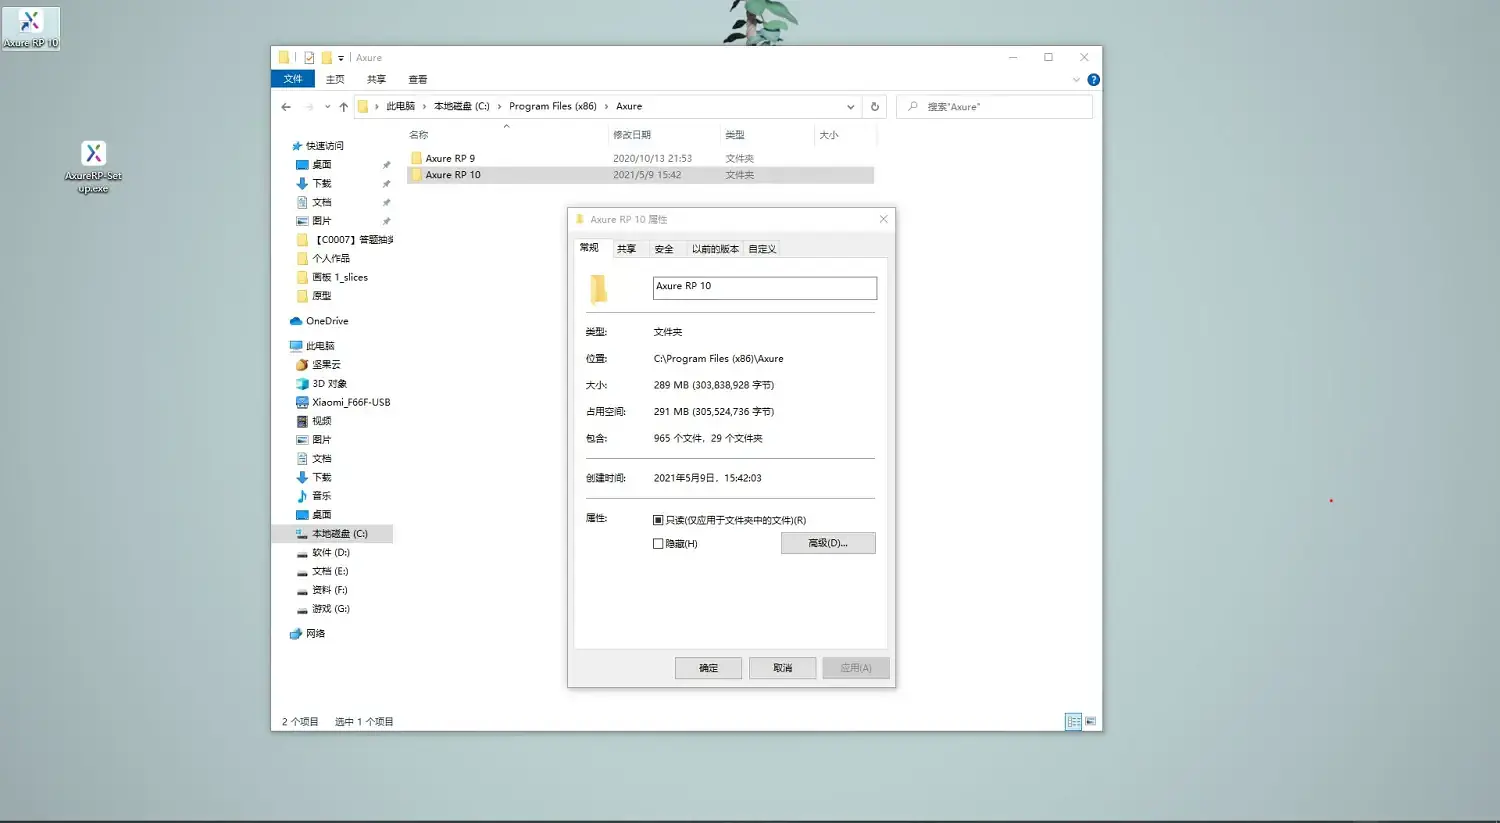Expand 此电脑 in the navigation pane
Screen dimensions: 1500x823
(x=286, y=345)
